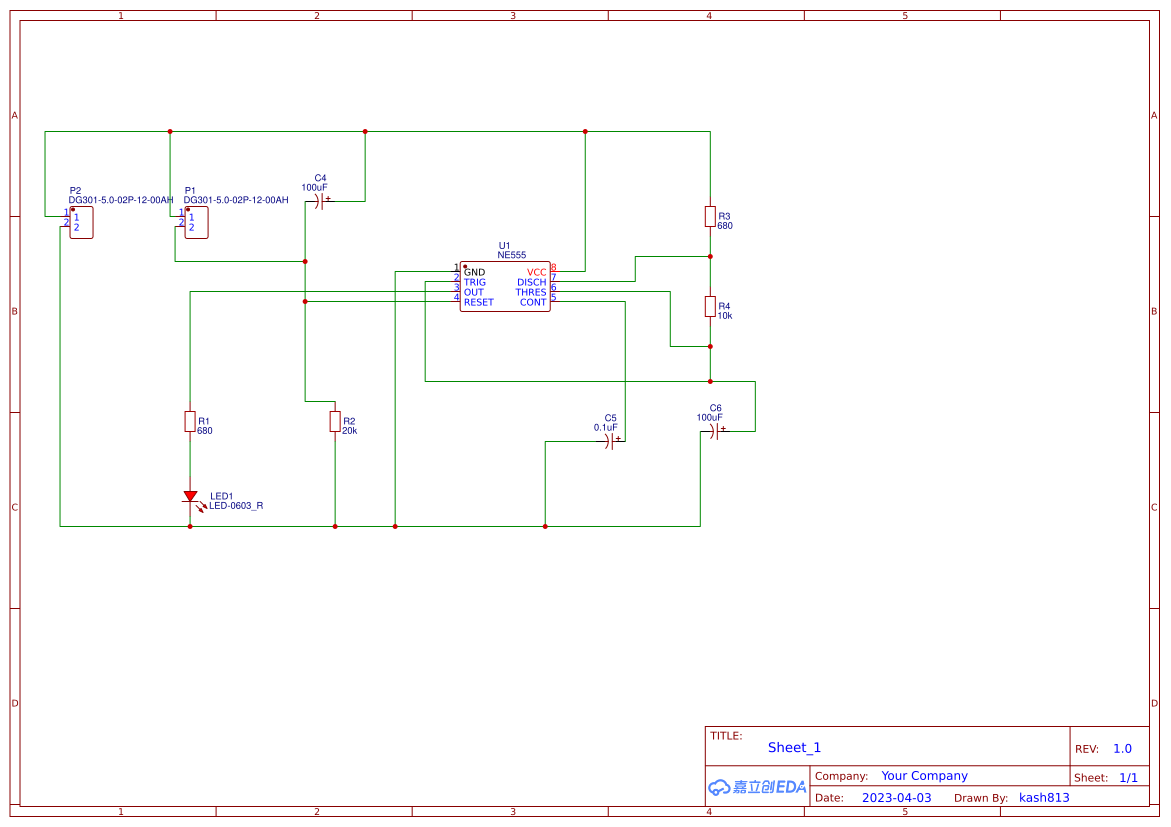Click the REV 1.0 field
Image resolution: width=1171 pixels, height=827 pixels.
point(1121,748)
